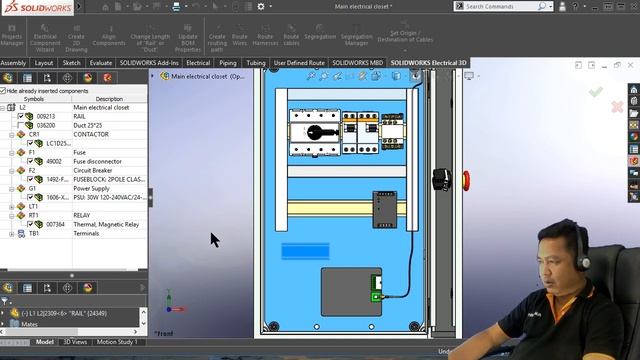Click the Zoom to Area view icon
The height and width of the screenshot is (360, 640).
[x=324, y=76]
